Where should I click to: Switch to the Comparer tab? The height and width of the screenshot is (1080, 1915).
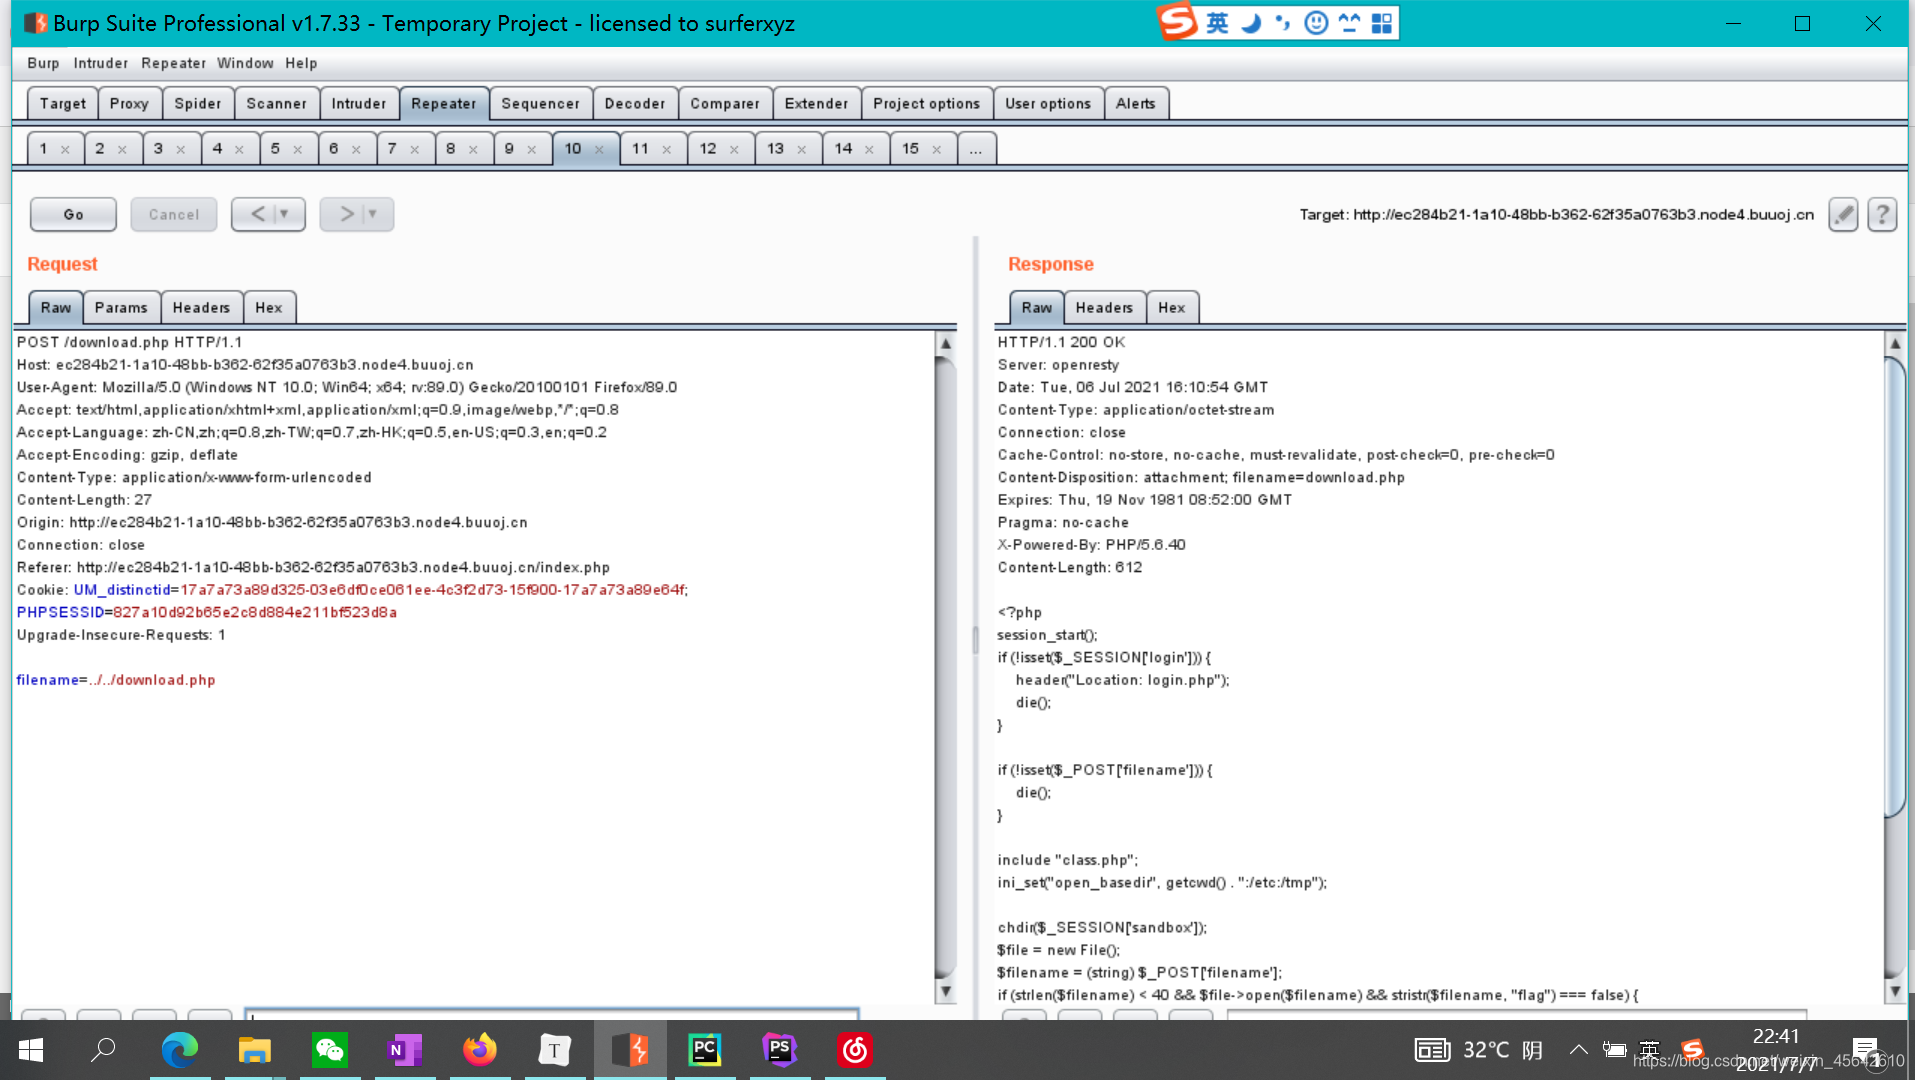pos(725,103)
